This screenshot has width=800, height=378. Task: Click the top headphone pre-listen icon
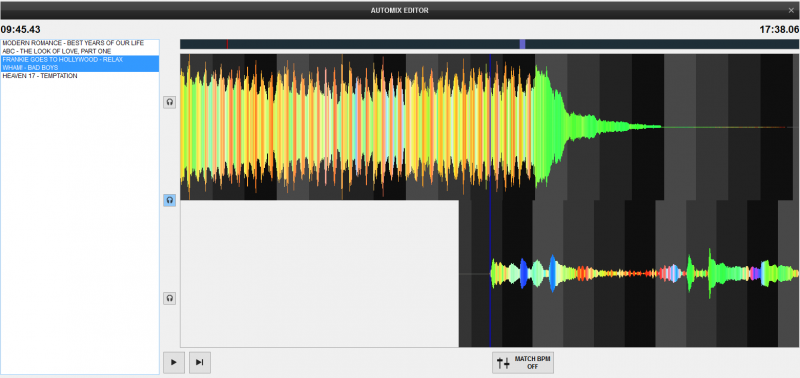coord(169,102)
